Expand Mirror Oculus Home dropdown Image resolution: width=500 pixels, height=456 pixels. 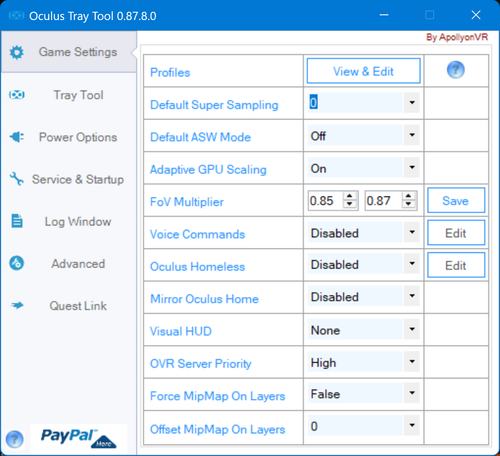[x=412, y=296]
